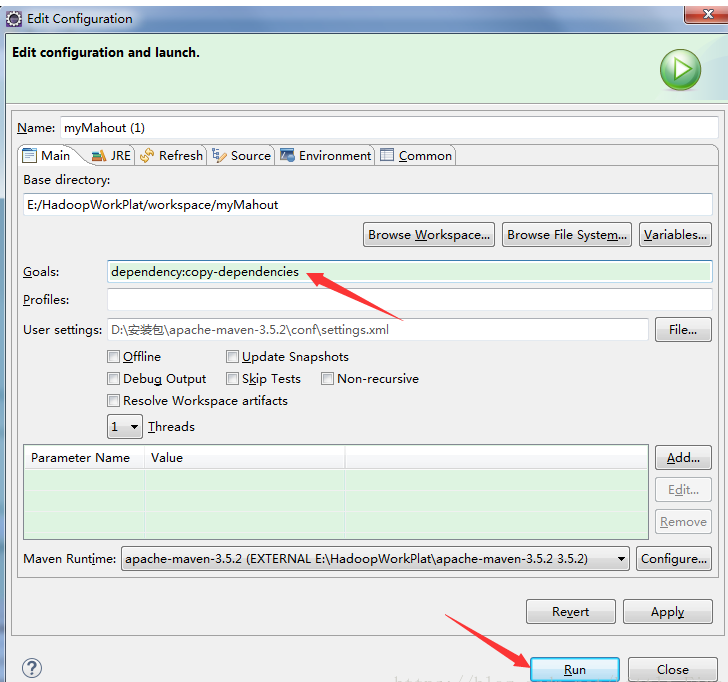728x682 pixels.
Task: Open the Common tab
Action: tap(416, 156)
